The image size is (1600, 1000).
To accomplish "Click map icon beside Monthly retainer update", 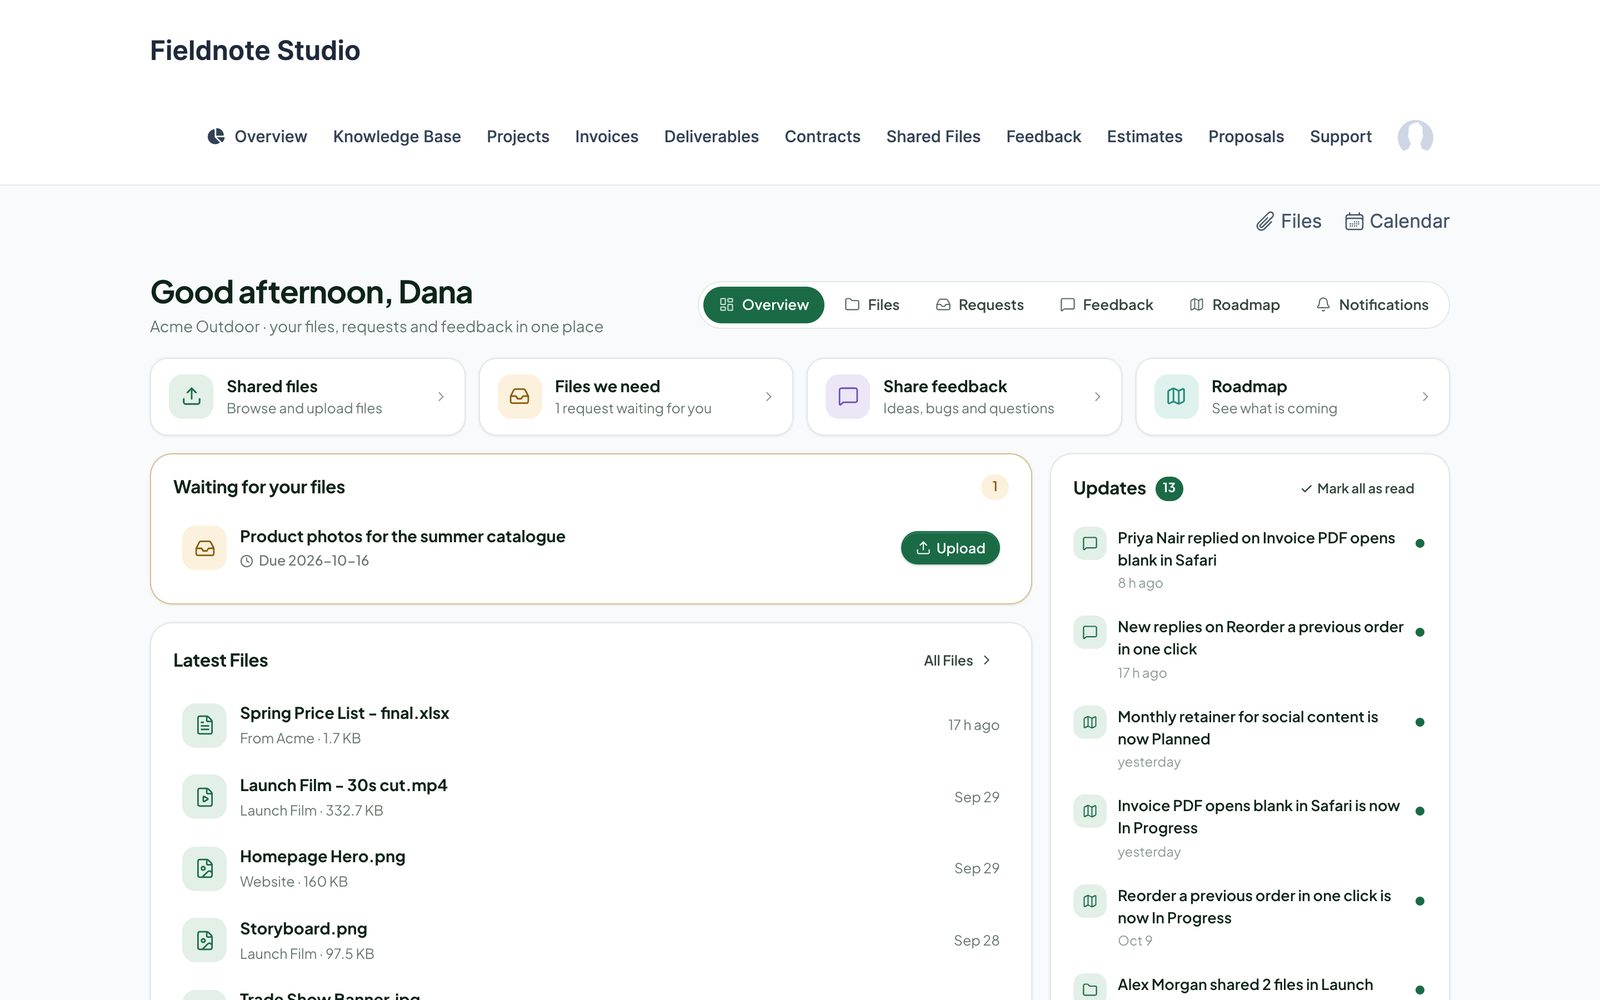I will pos(1090,722).
